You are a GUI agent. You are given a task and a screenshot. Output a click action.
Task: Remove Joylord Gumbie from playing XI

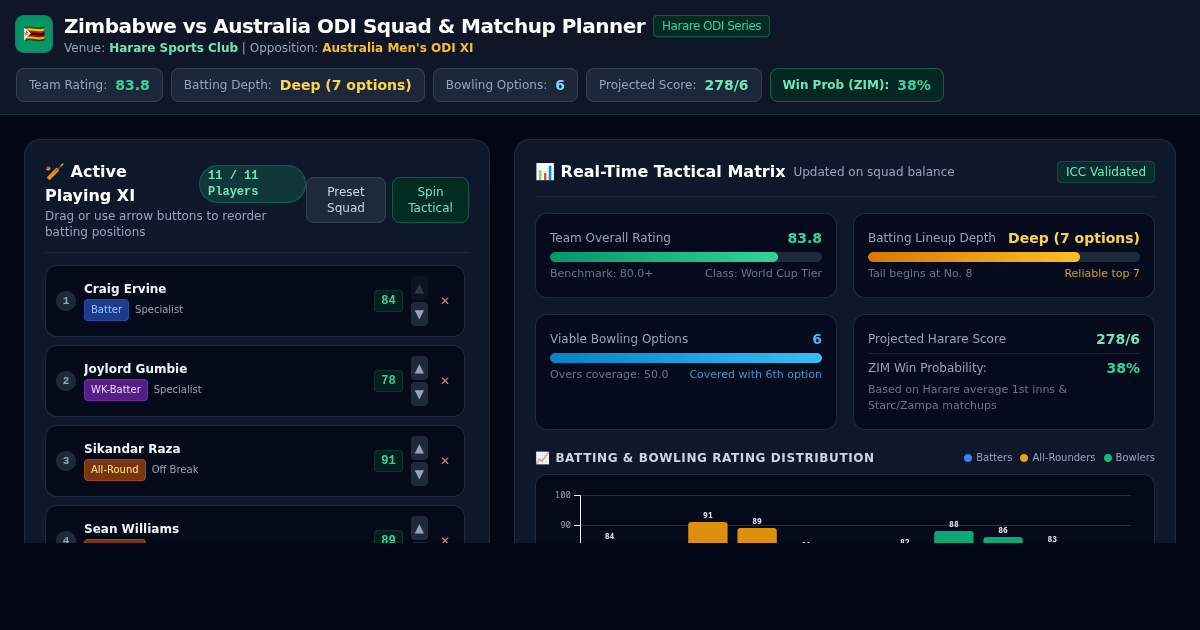pos(445,381)
